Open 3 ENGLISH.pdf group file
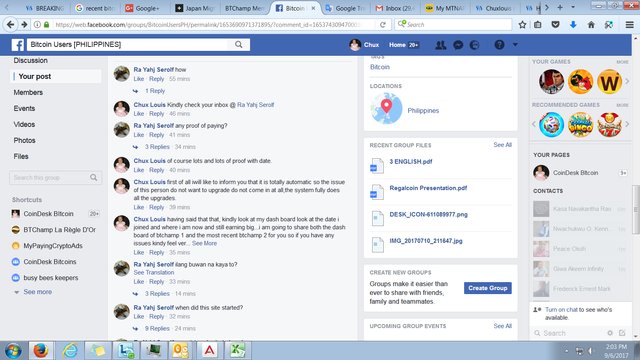 pos(411,162)
